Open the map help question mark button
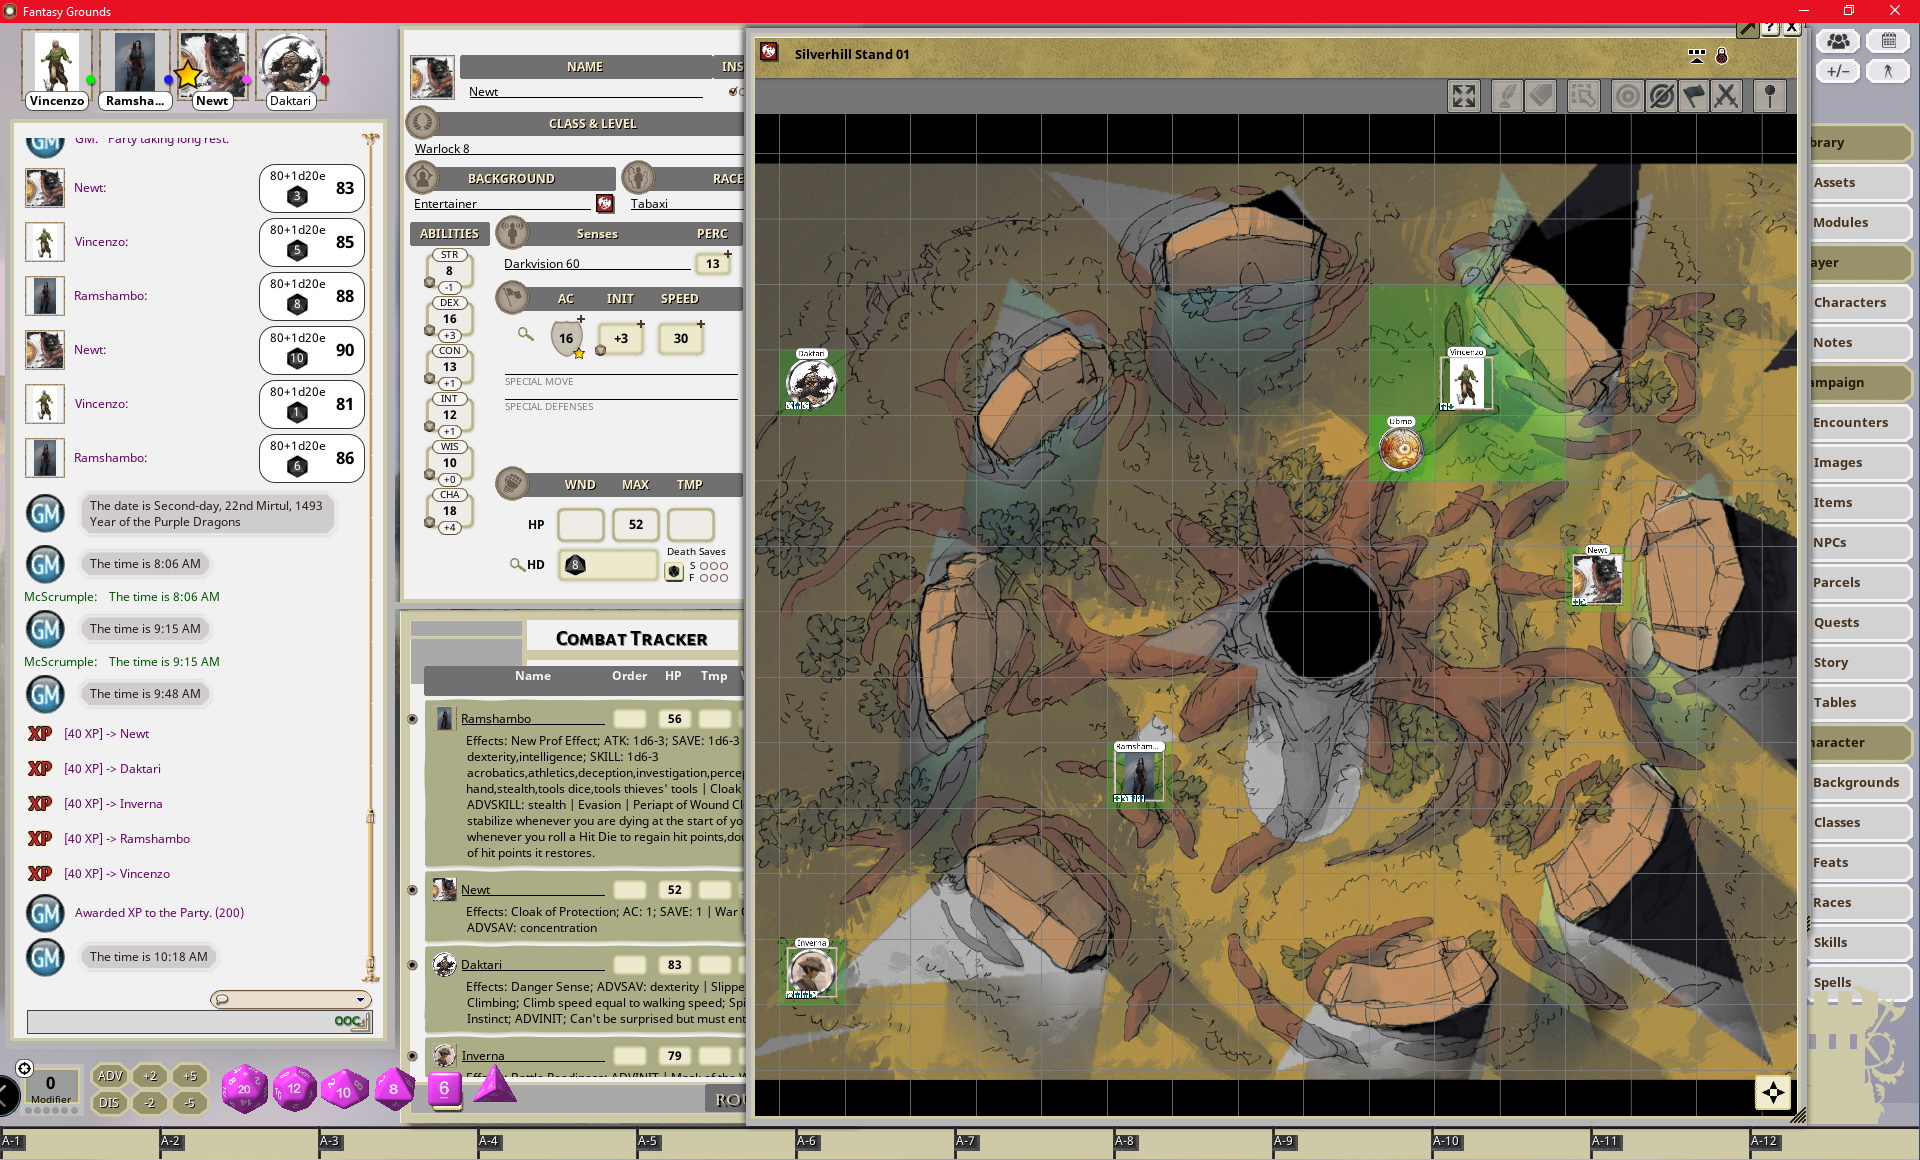Viewport: 1920px width, 1160px height. coord(1770,28)
